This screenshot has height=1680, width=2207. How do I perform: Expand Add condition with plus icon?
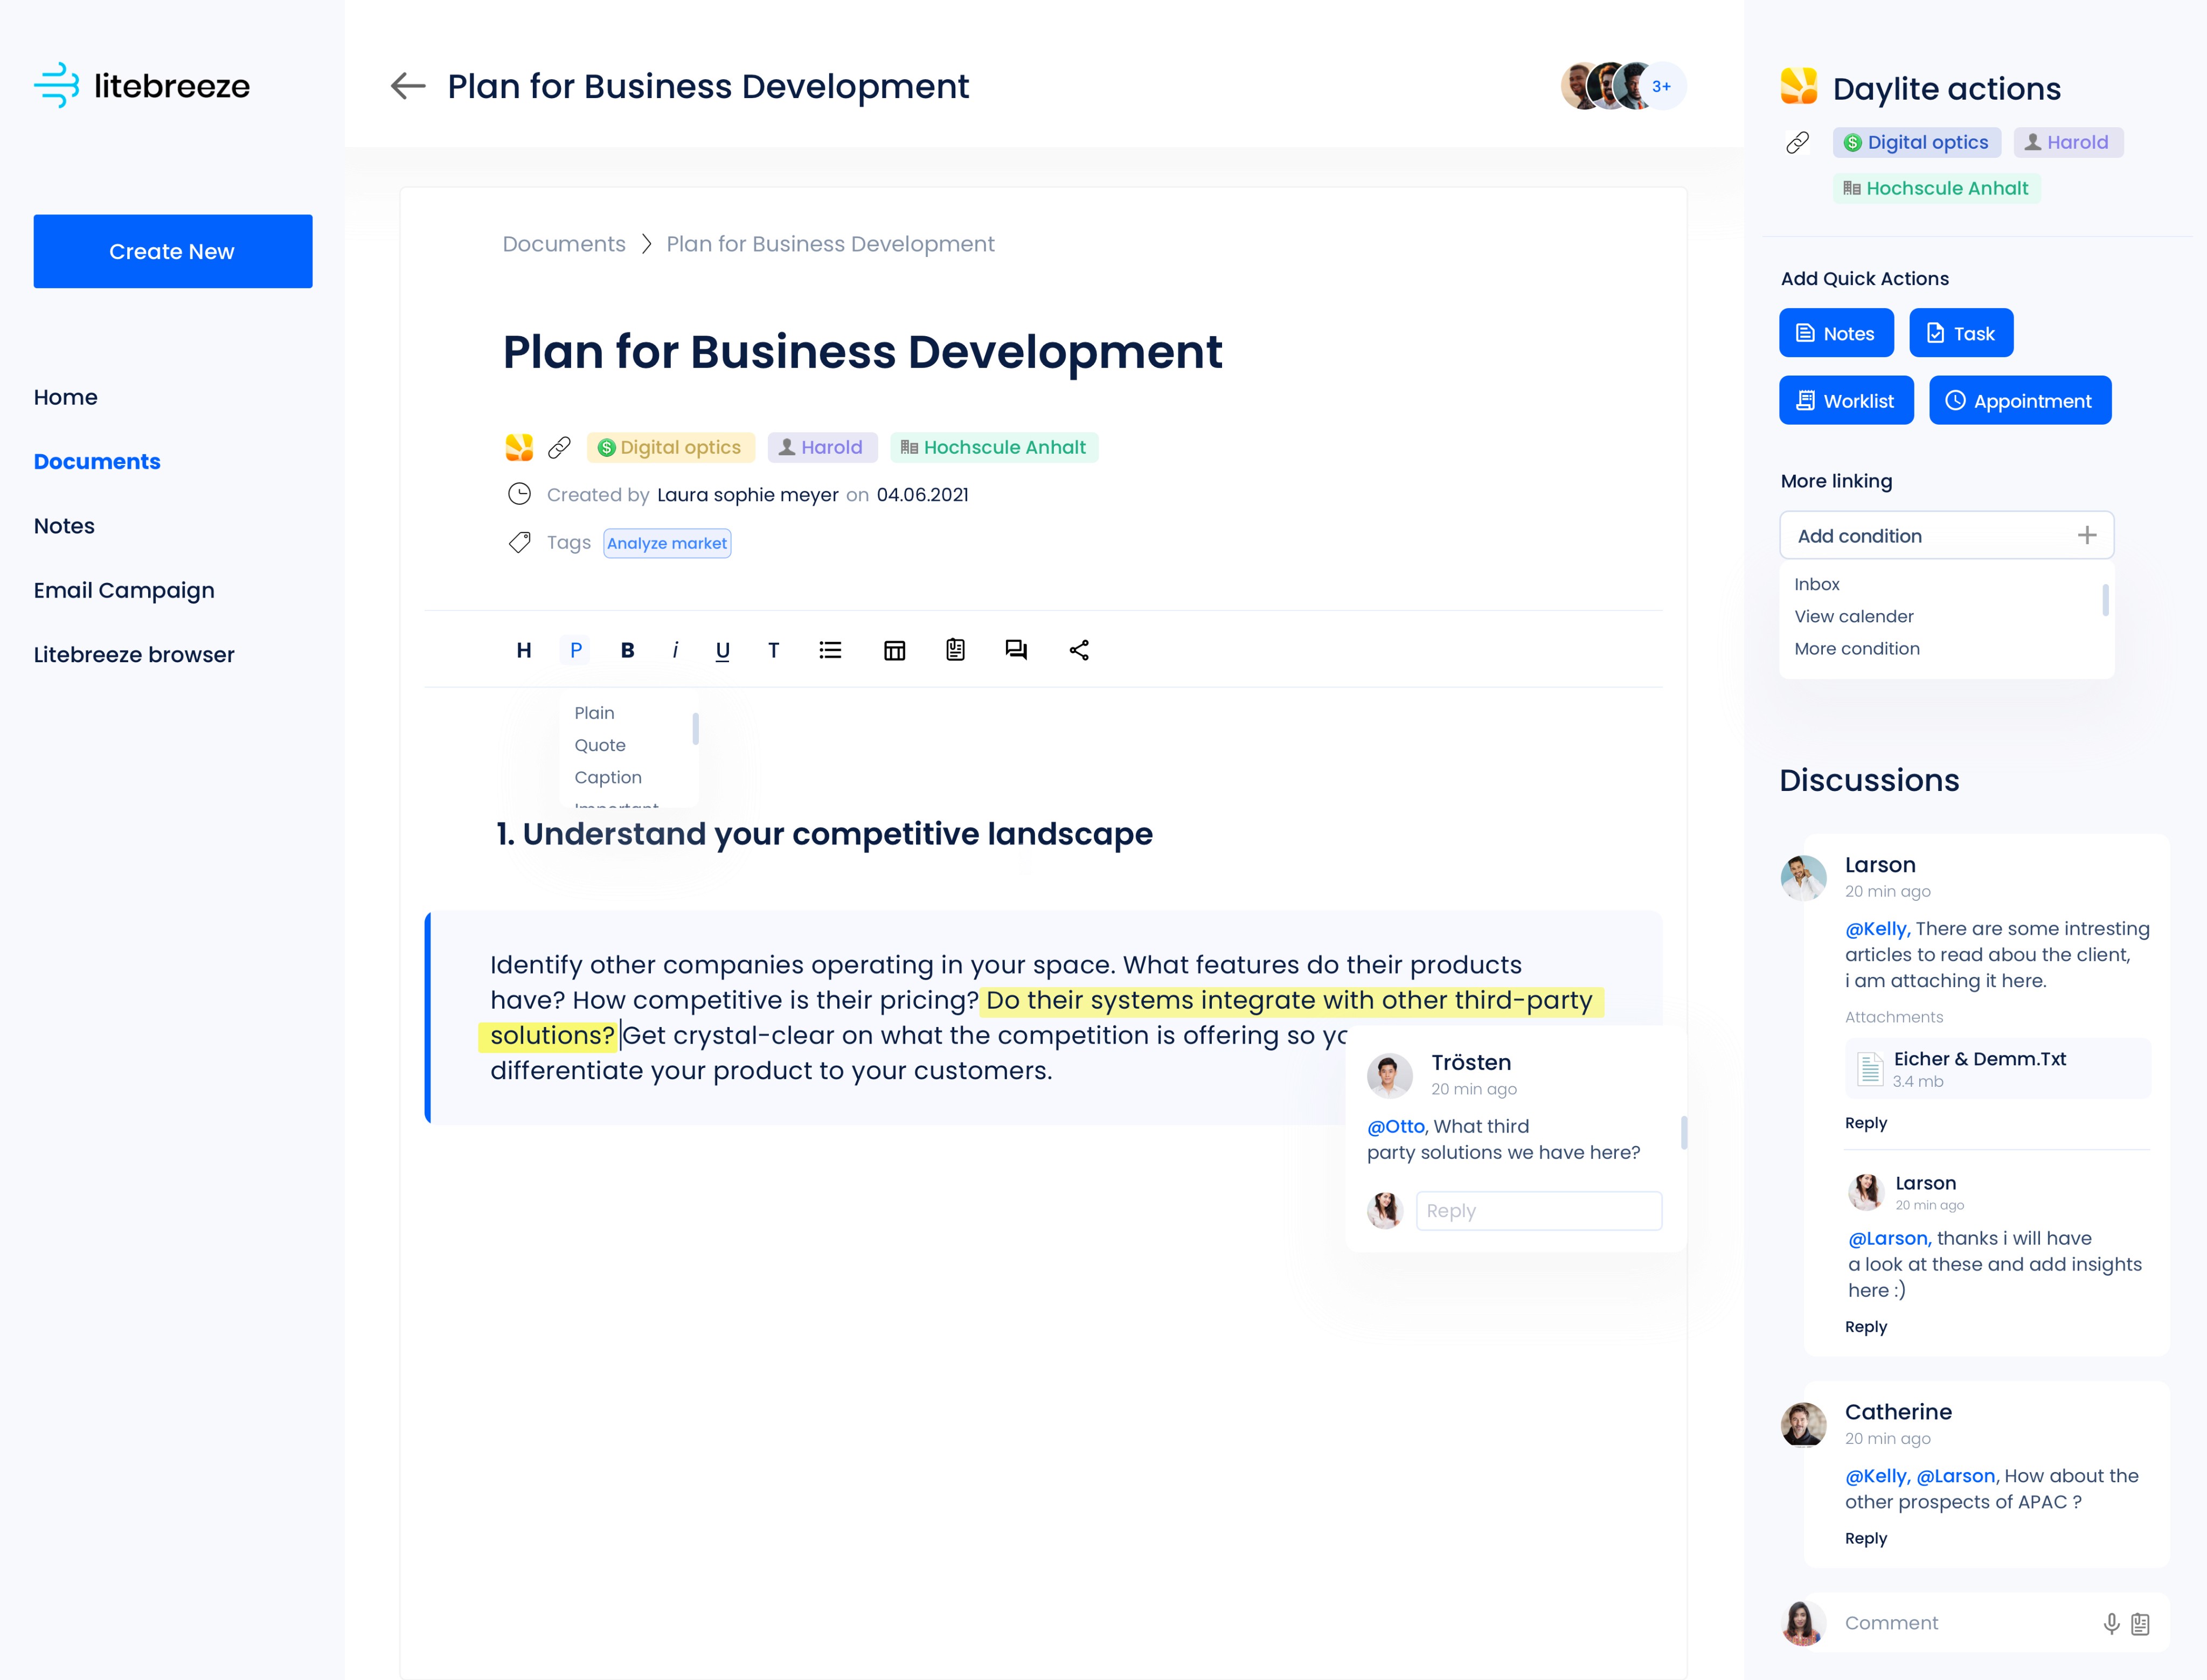(x=2087, y=535)
